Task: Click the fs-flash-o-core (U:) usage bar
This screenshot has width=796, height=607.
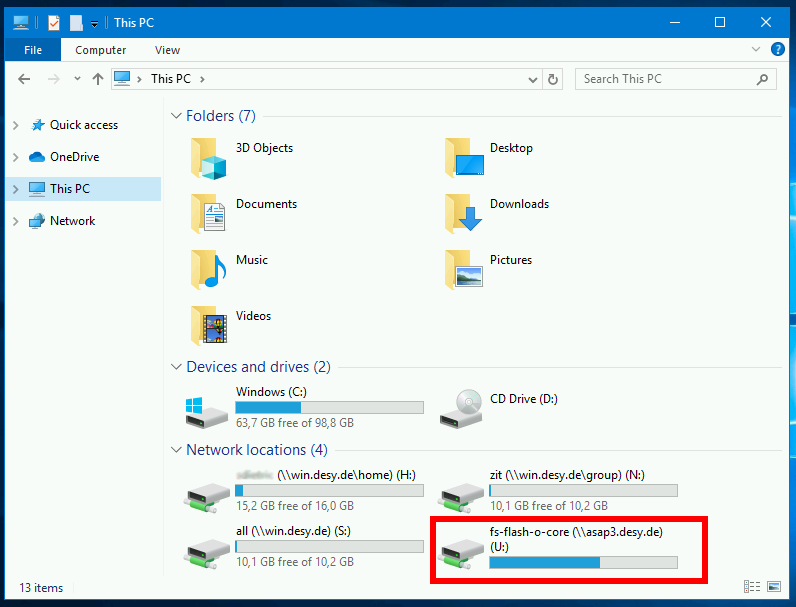Action: [583, 562]
